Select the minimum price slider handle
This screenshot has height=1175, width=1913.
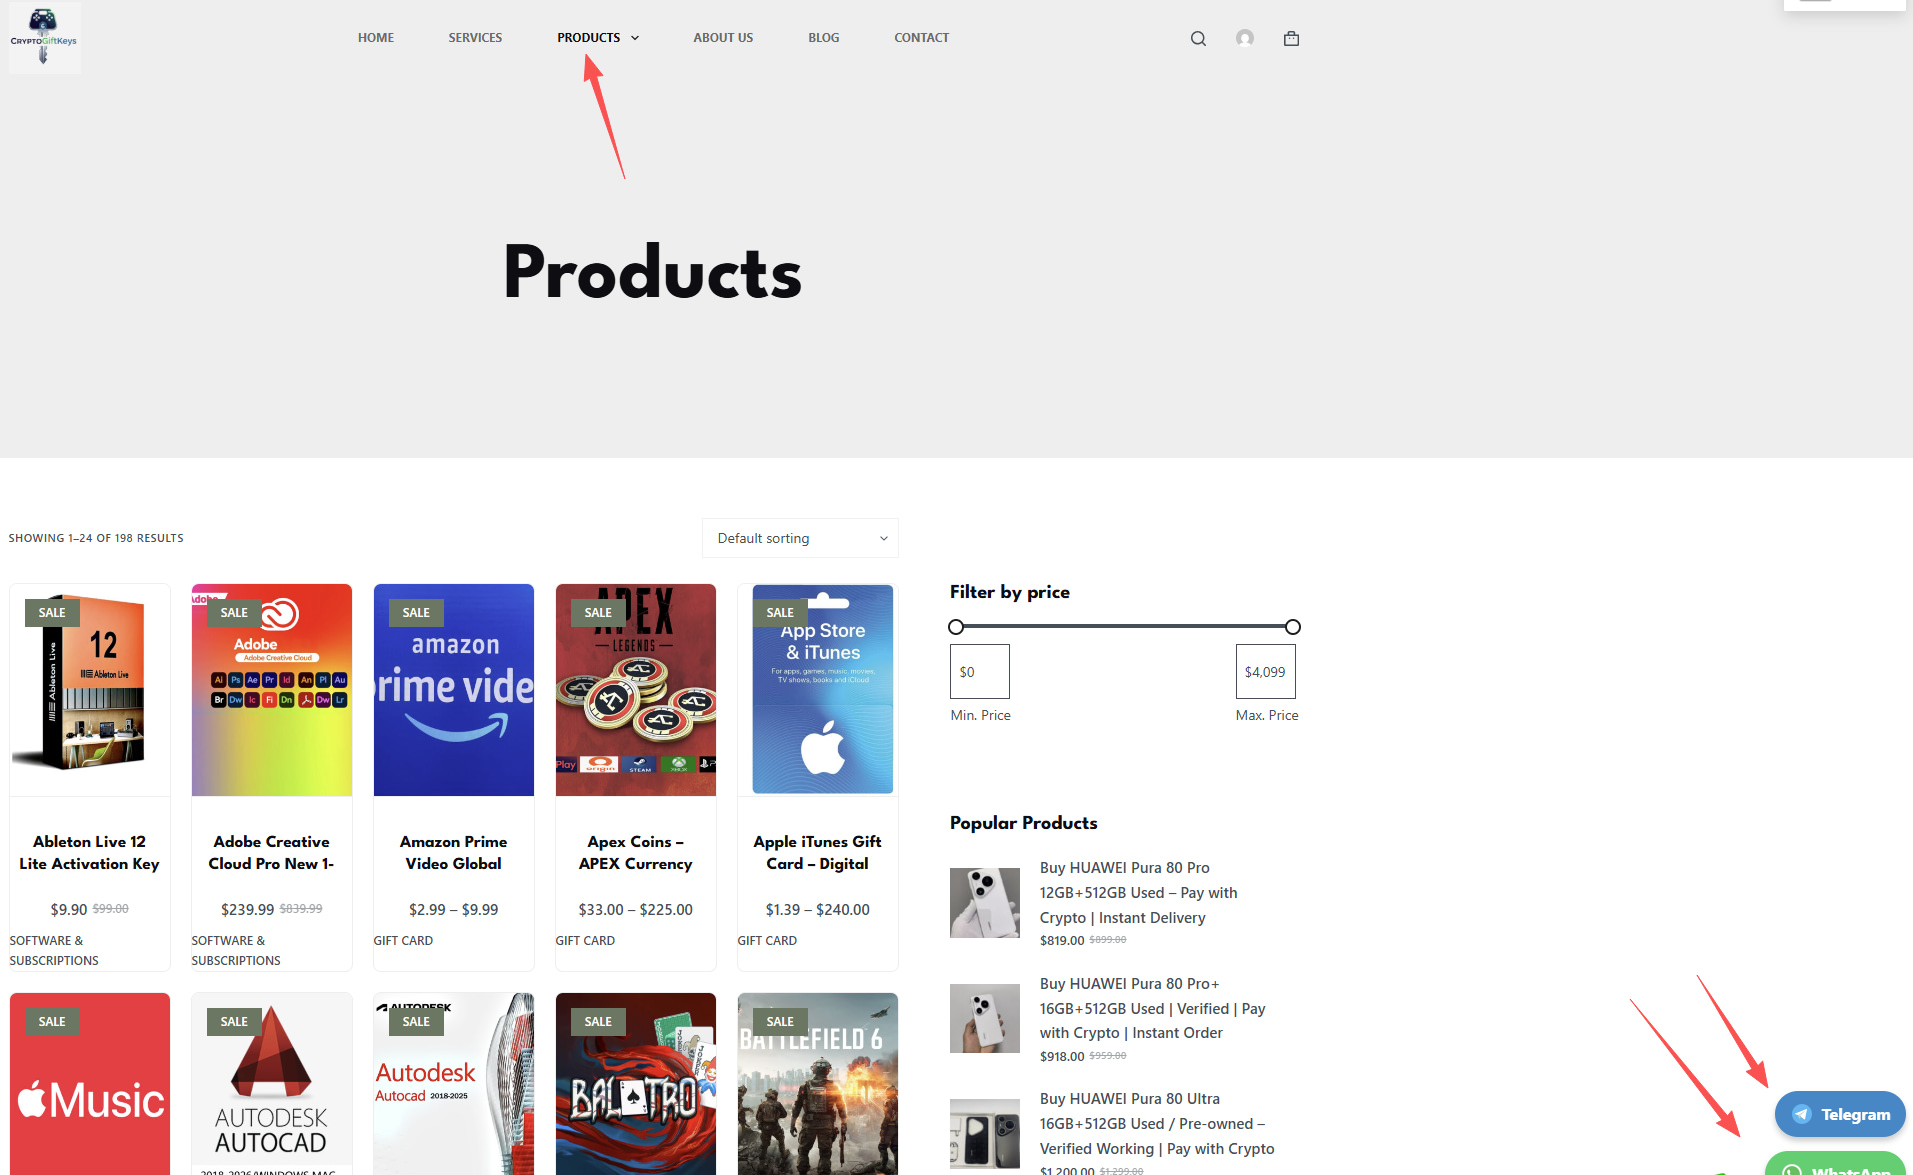point(956,627)
